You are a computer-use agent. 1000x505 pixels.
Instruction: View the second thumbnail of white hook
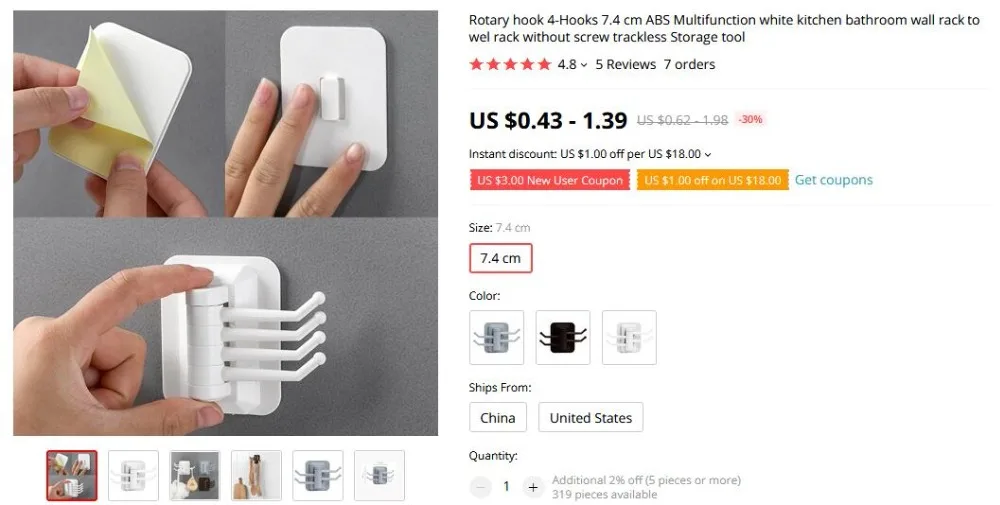pyautogui.click(x=133, y=476)
